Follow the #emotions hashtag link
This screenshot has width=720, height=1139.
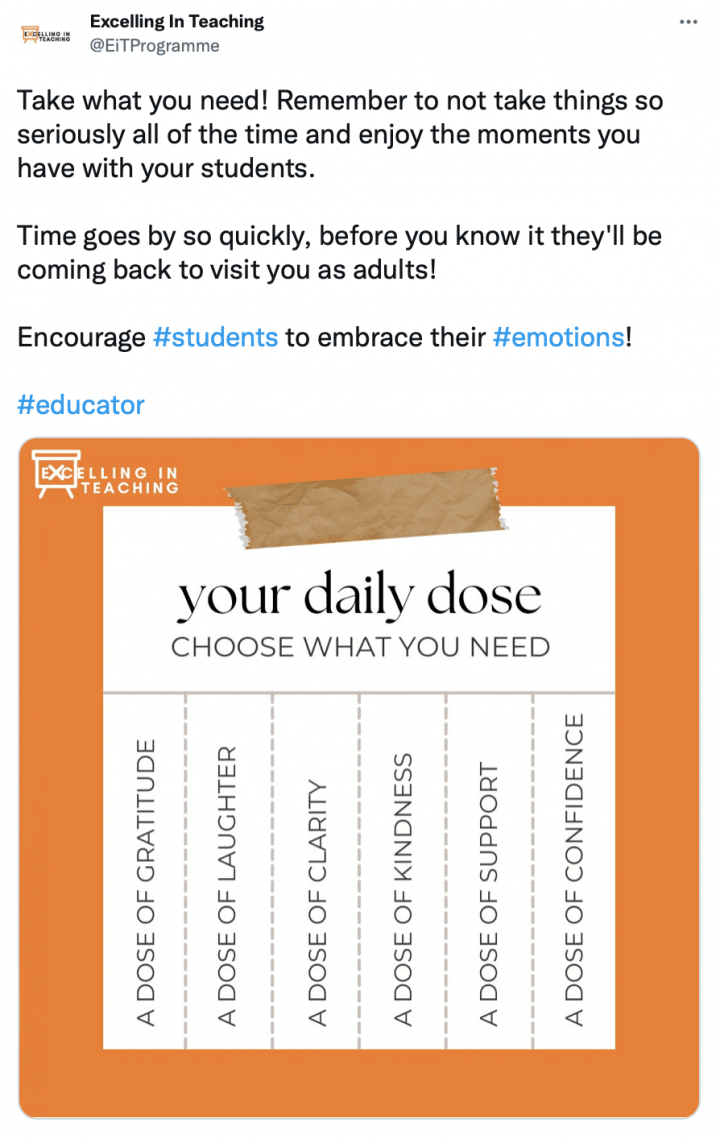pyautogui.click(x=559, y=337)
